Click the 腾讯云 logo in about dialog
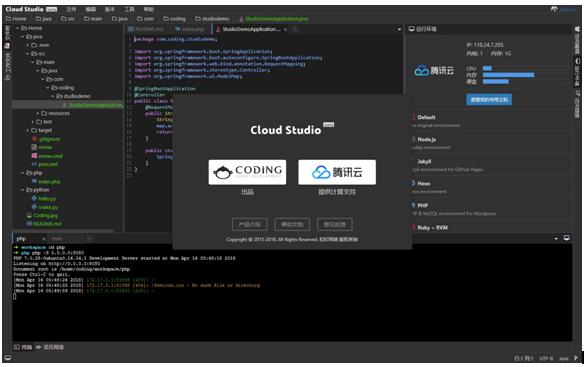 337,172
